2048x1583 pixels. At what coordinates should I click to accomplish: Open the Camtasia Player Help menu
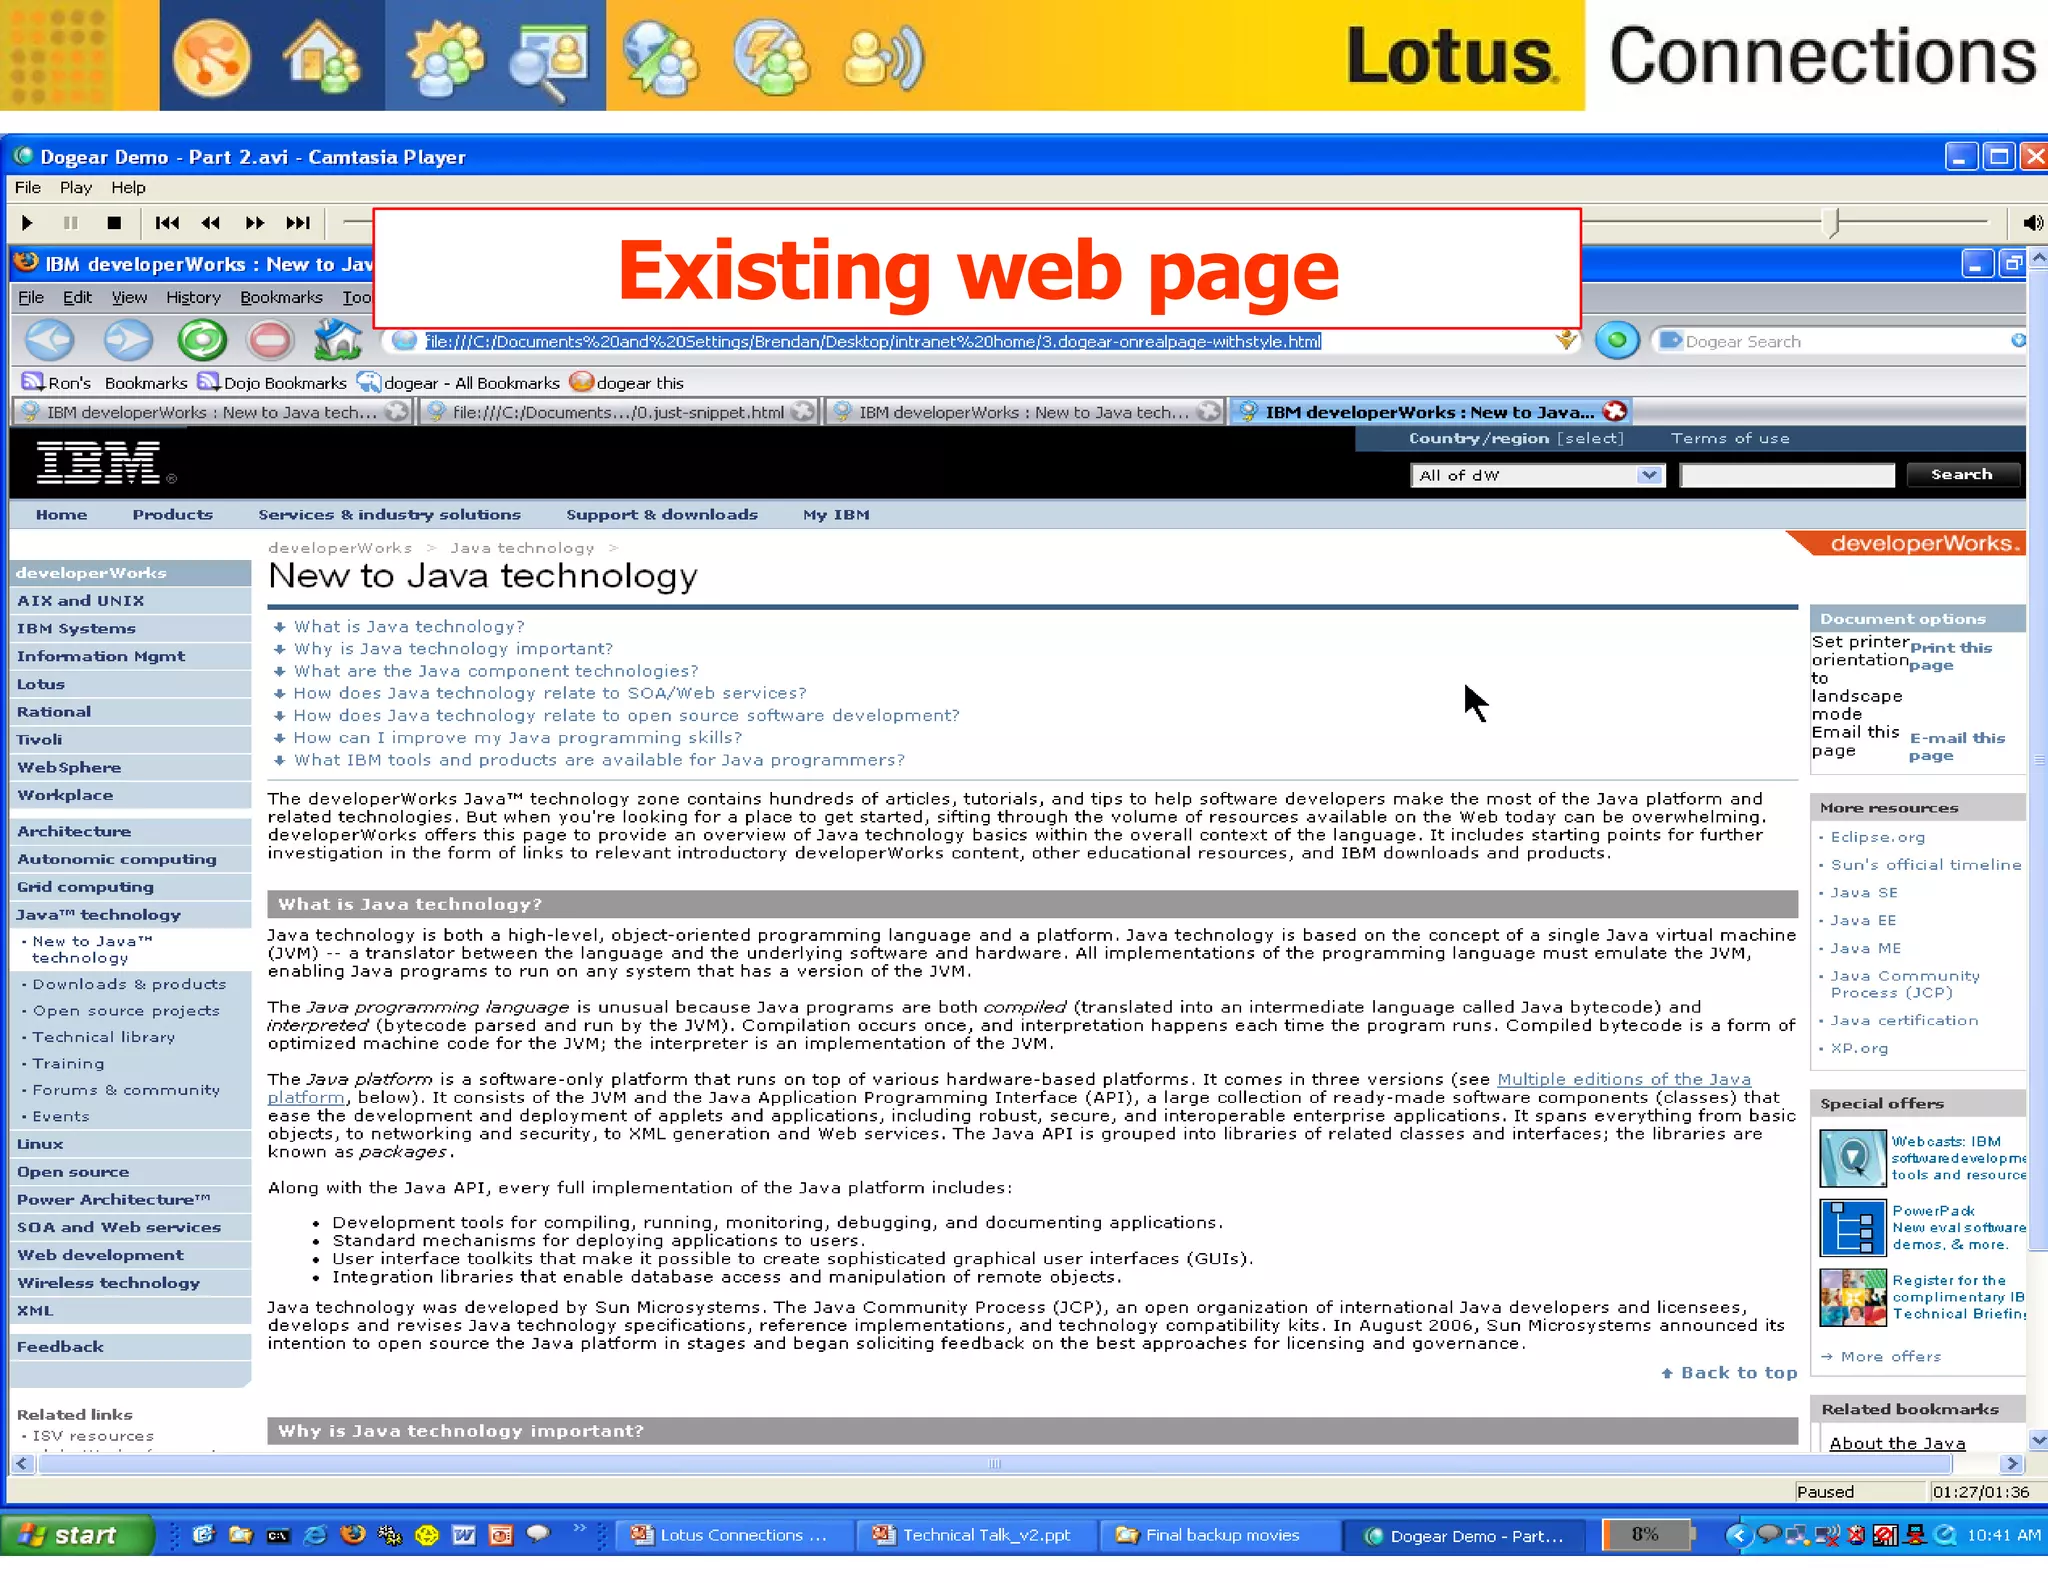coord(128,187)
